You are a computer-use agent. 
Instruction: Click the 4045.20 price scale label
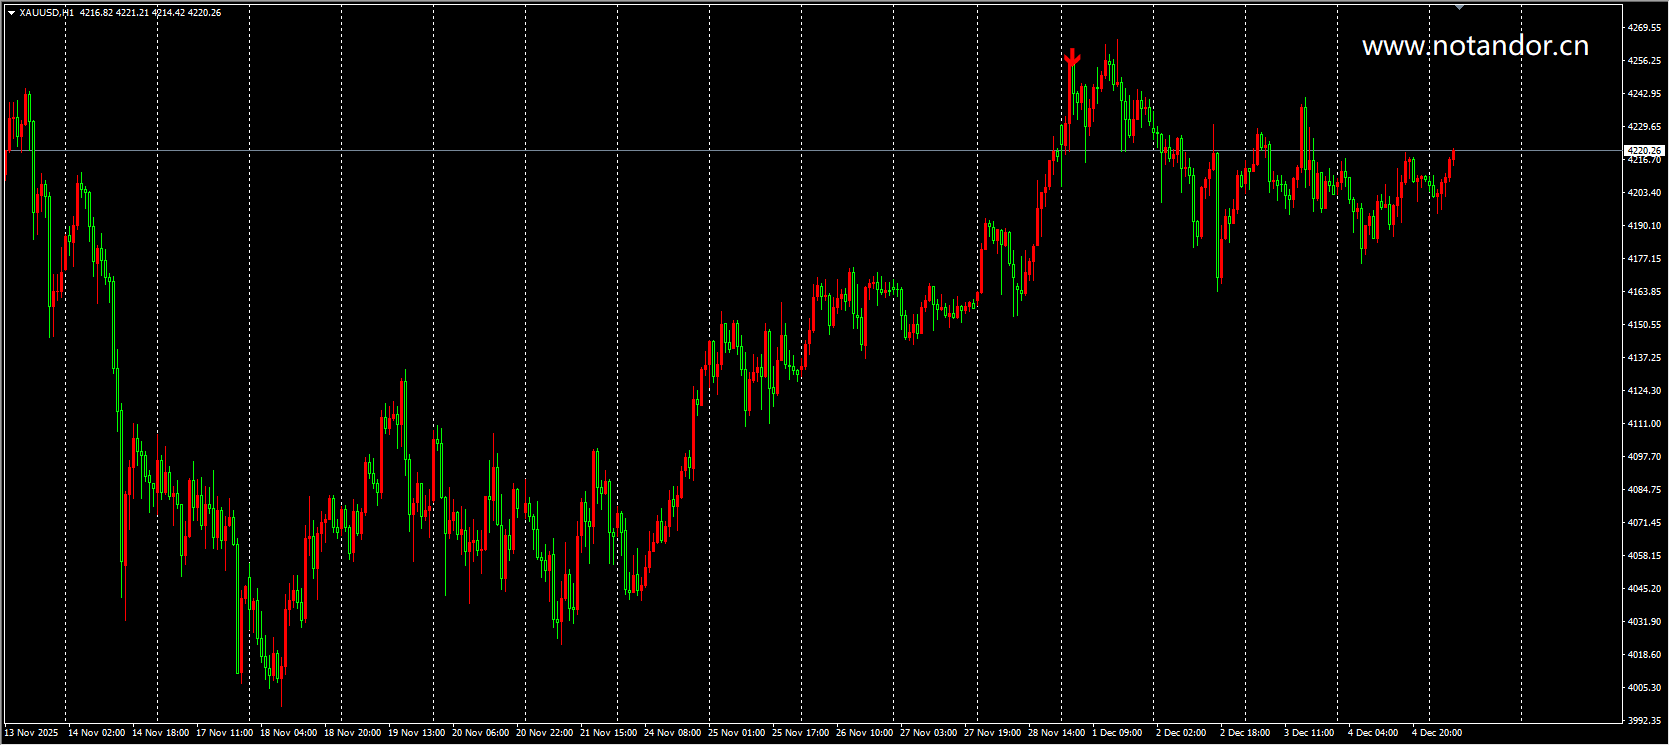[x=1644, y=589]
